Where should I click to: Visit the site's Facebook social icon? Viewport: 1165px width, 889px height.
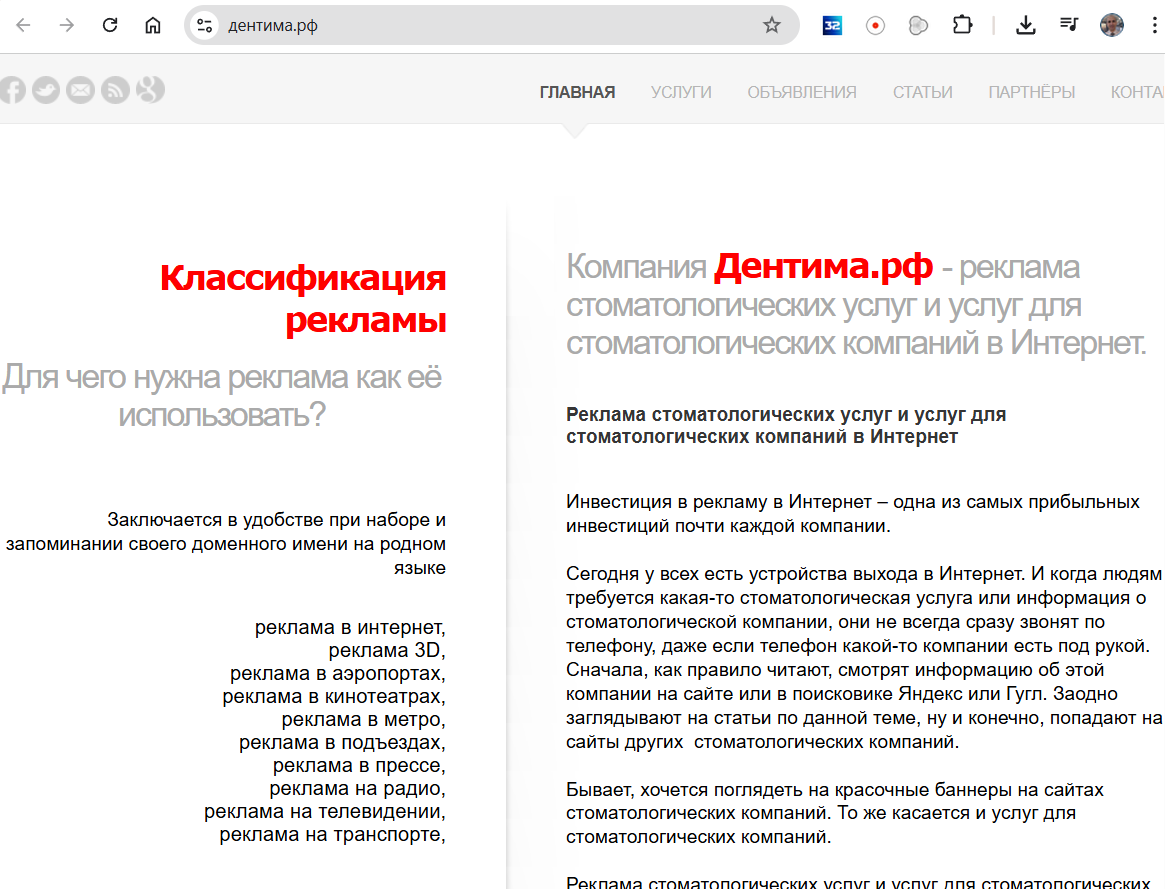[x=12, y=90]
